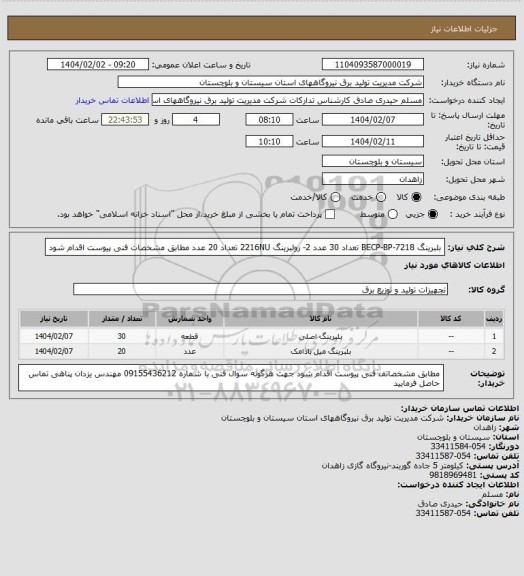Click the goods group field تجهیزات تولید و توزیع برق
The width and height of the screenshot is (524, 576).
click(x=260, y=289)
